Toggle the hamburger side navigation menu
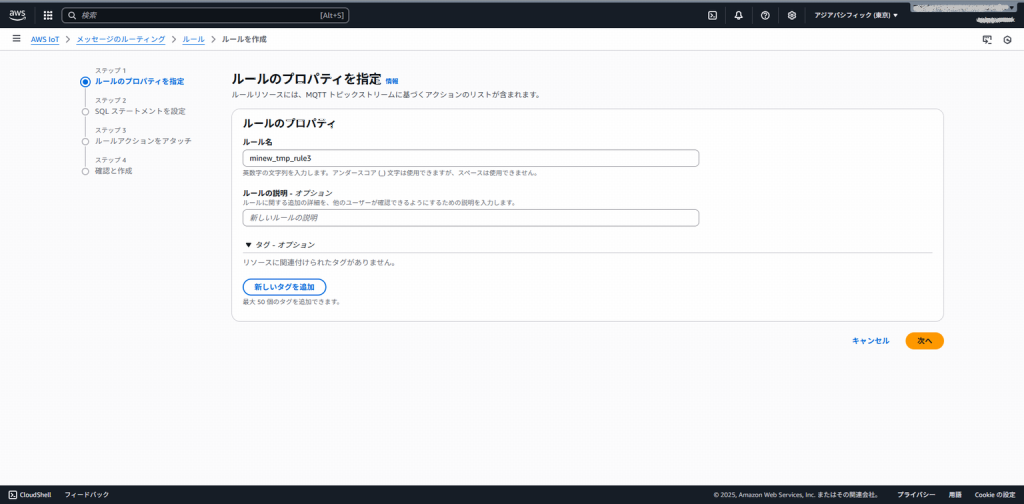The image size is (1024, 504). [x=16, y=39]
